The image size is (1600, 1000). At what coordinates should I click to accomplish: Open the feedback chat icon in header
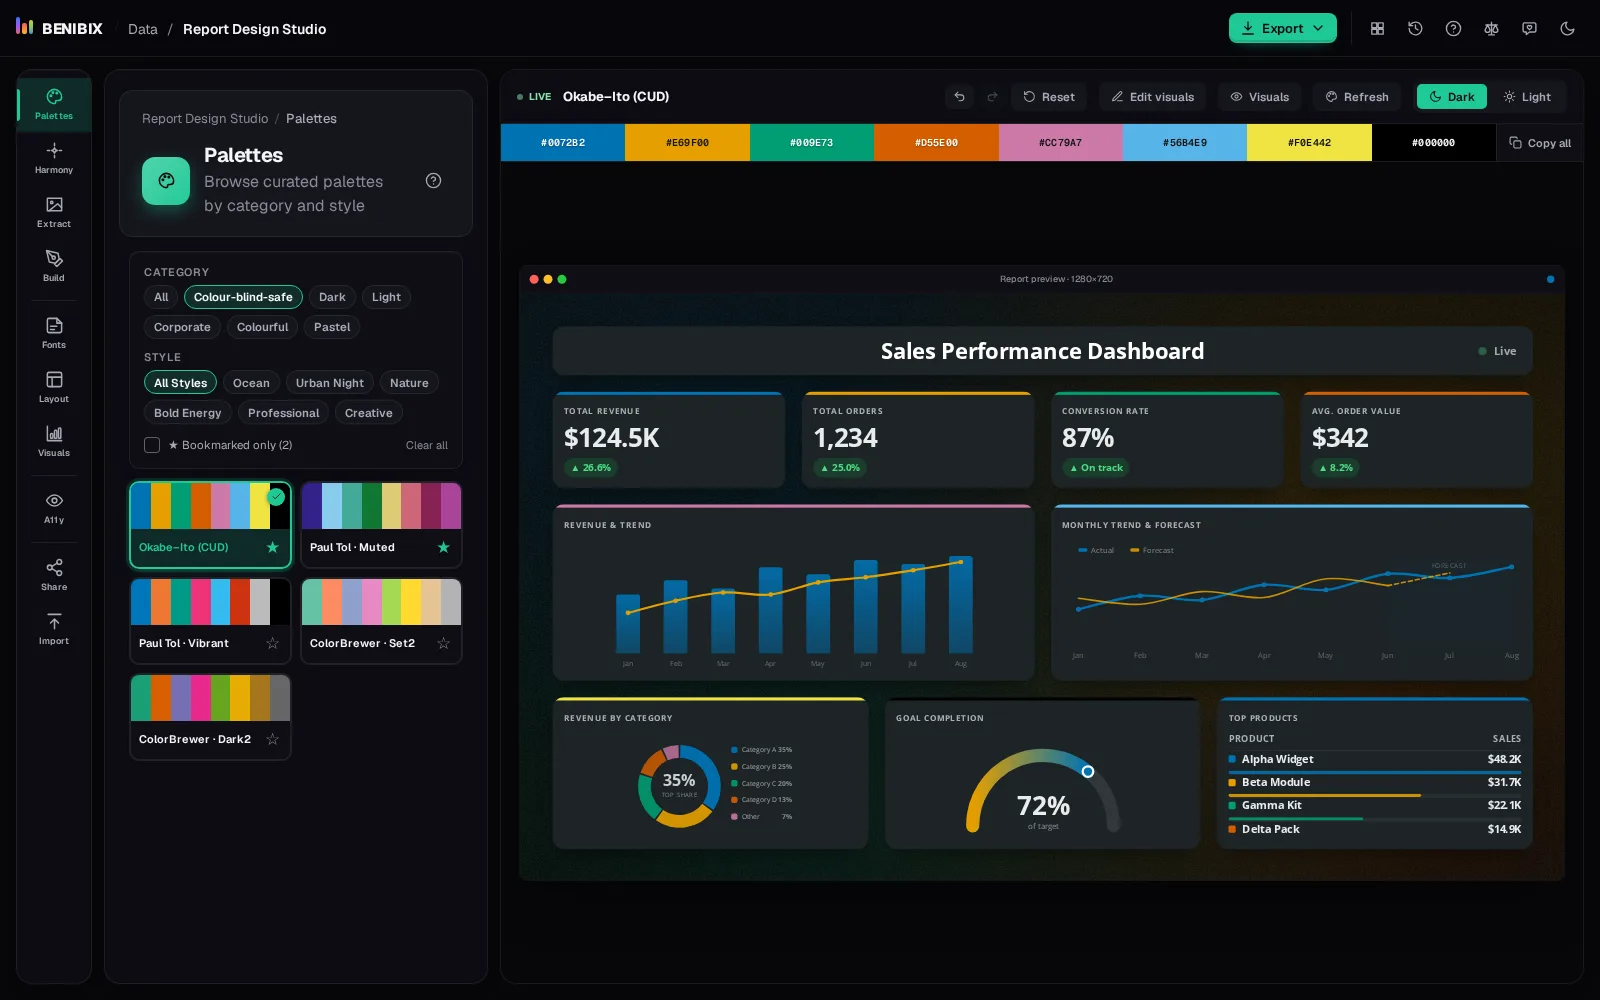point(1529,29)
